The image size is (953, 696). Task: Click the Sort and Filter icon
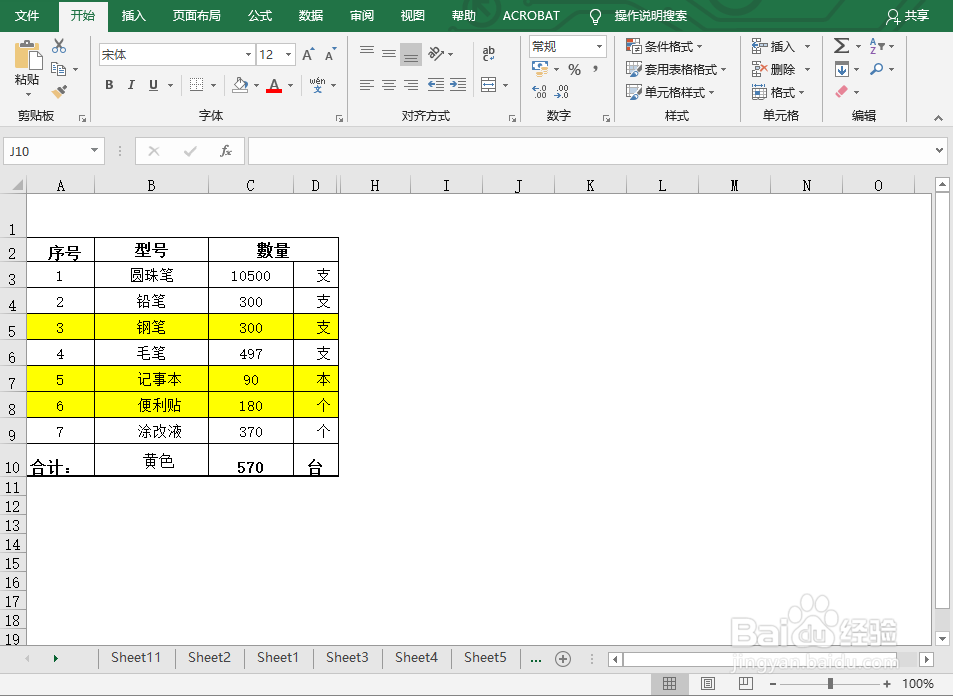[878, 44]
